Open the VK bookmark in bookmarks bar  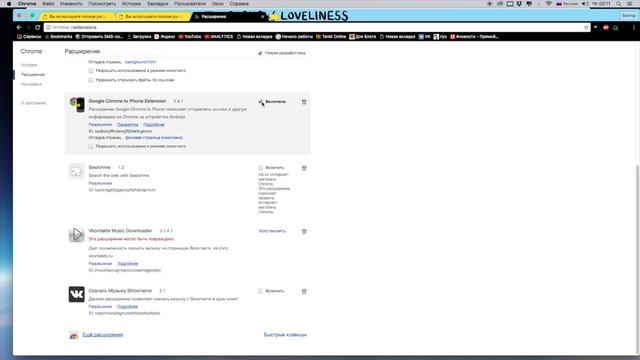pyautogui.click(x=424, y=37)
